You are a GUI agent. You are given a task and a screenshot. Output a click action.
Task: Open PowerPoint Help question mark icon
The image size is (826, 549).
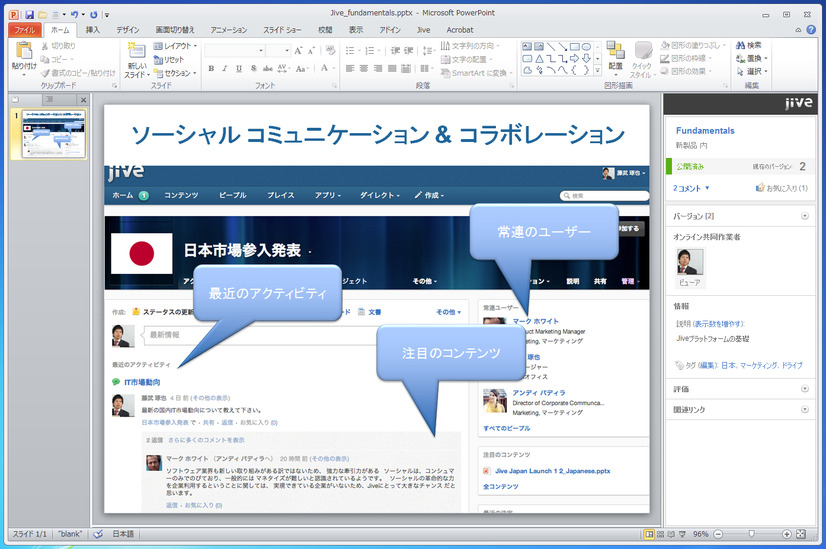tap(811, 30)
